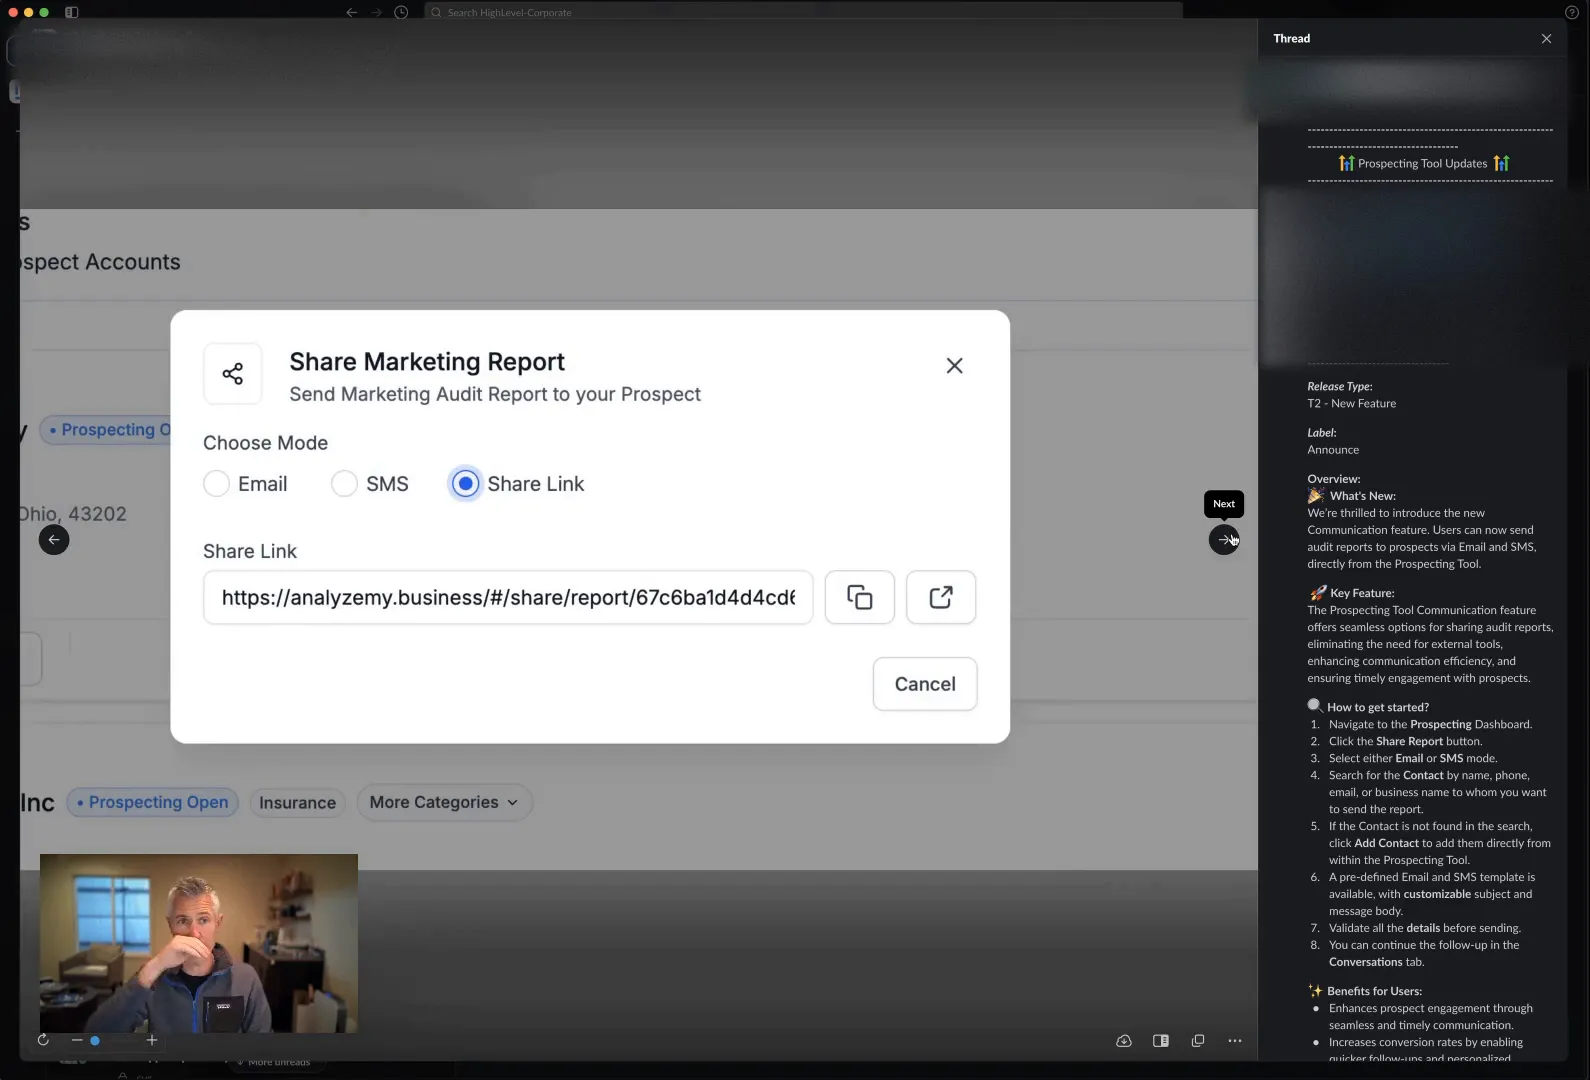Click the Prospecting Open tag near Insurance
The height and width of the screenshot is (1080, 1590).
click(153, 802)
